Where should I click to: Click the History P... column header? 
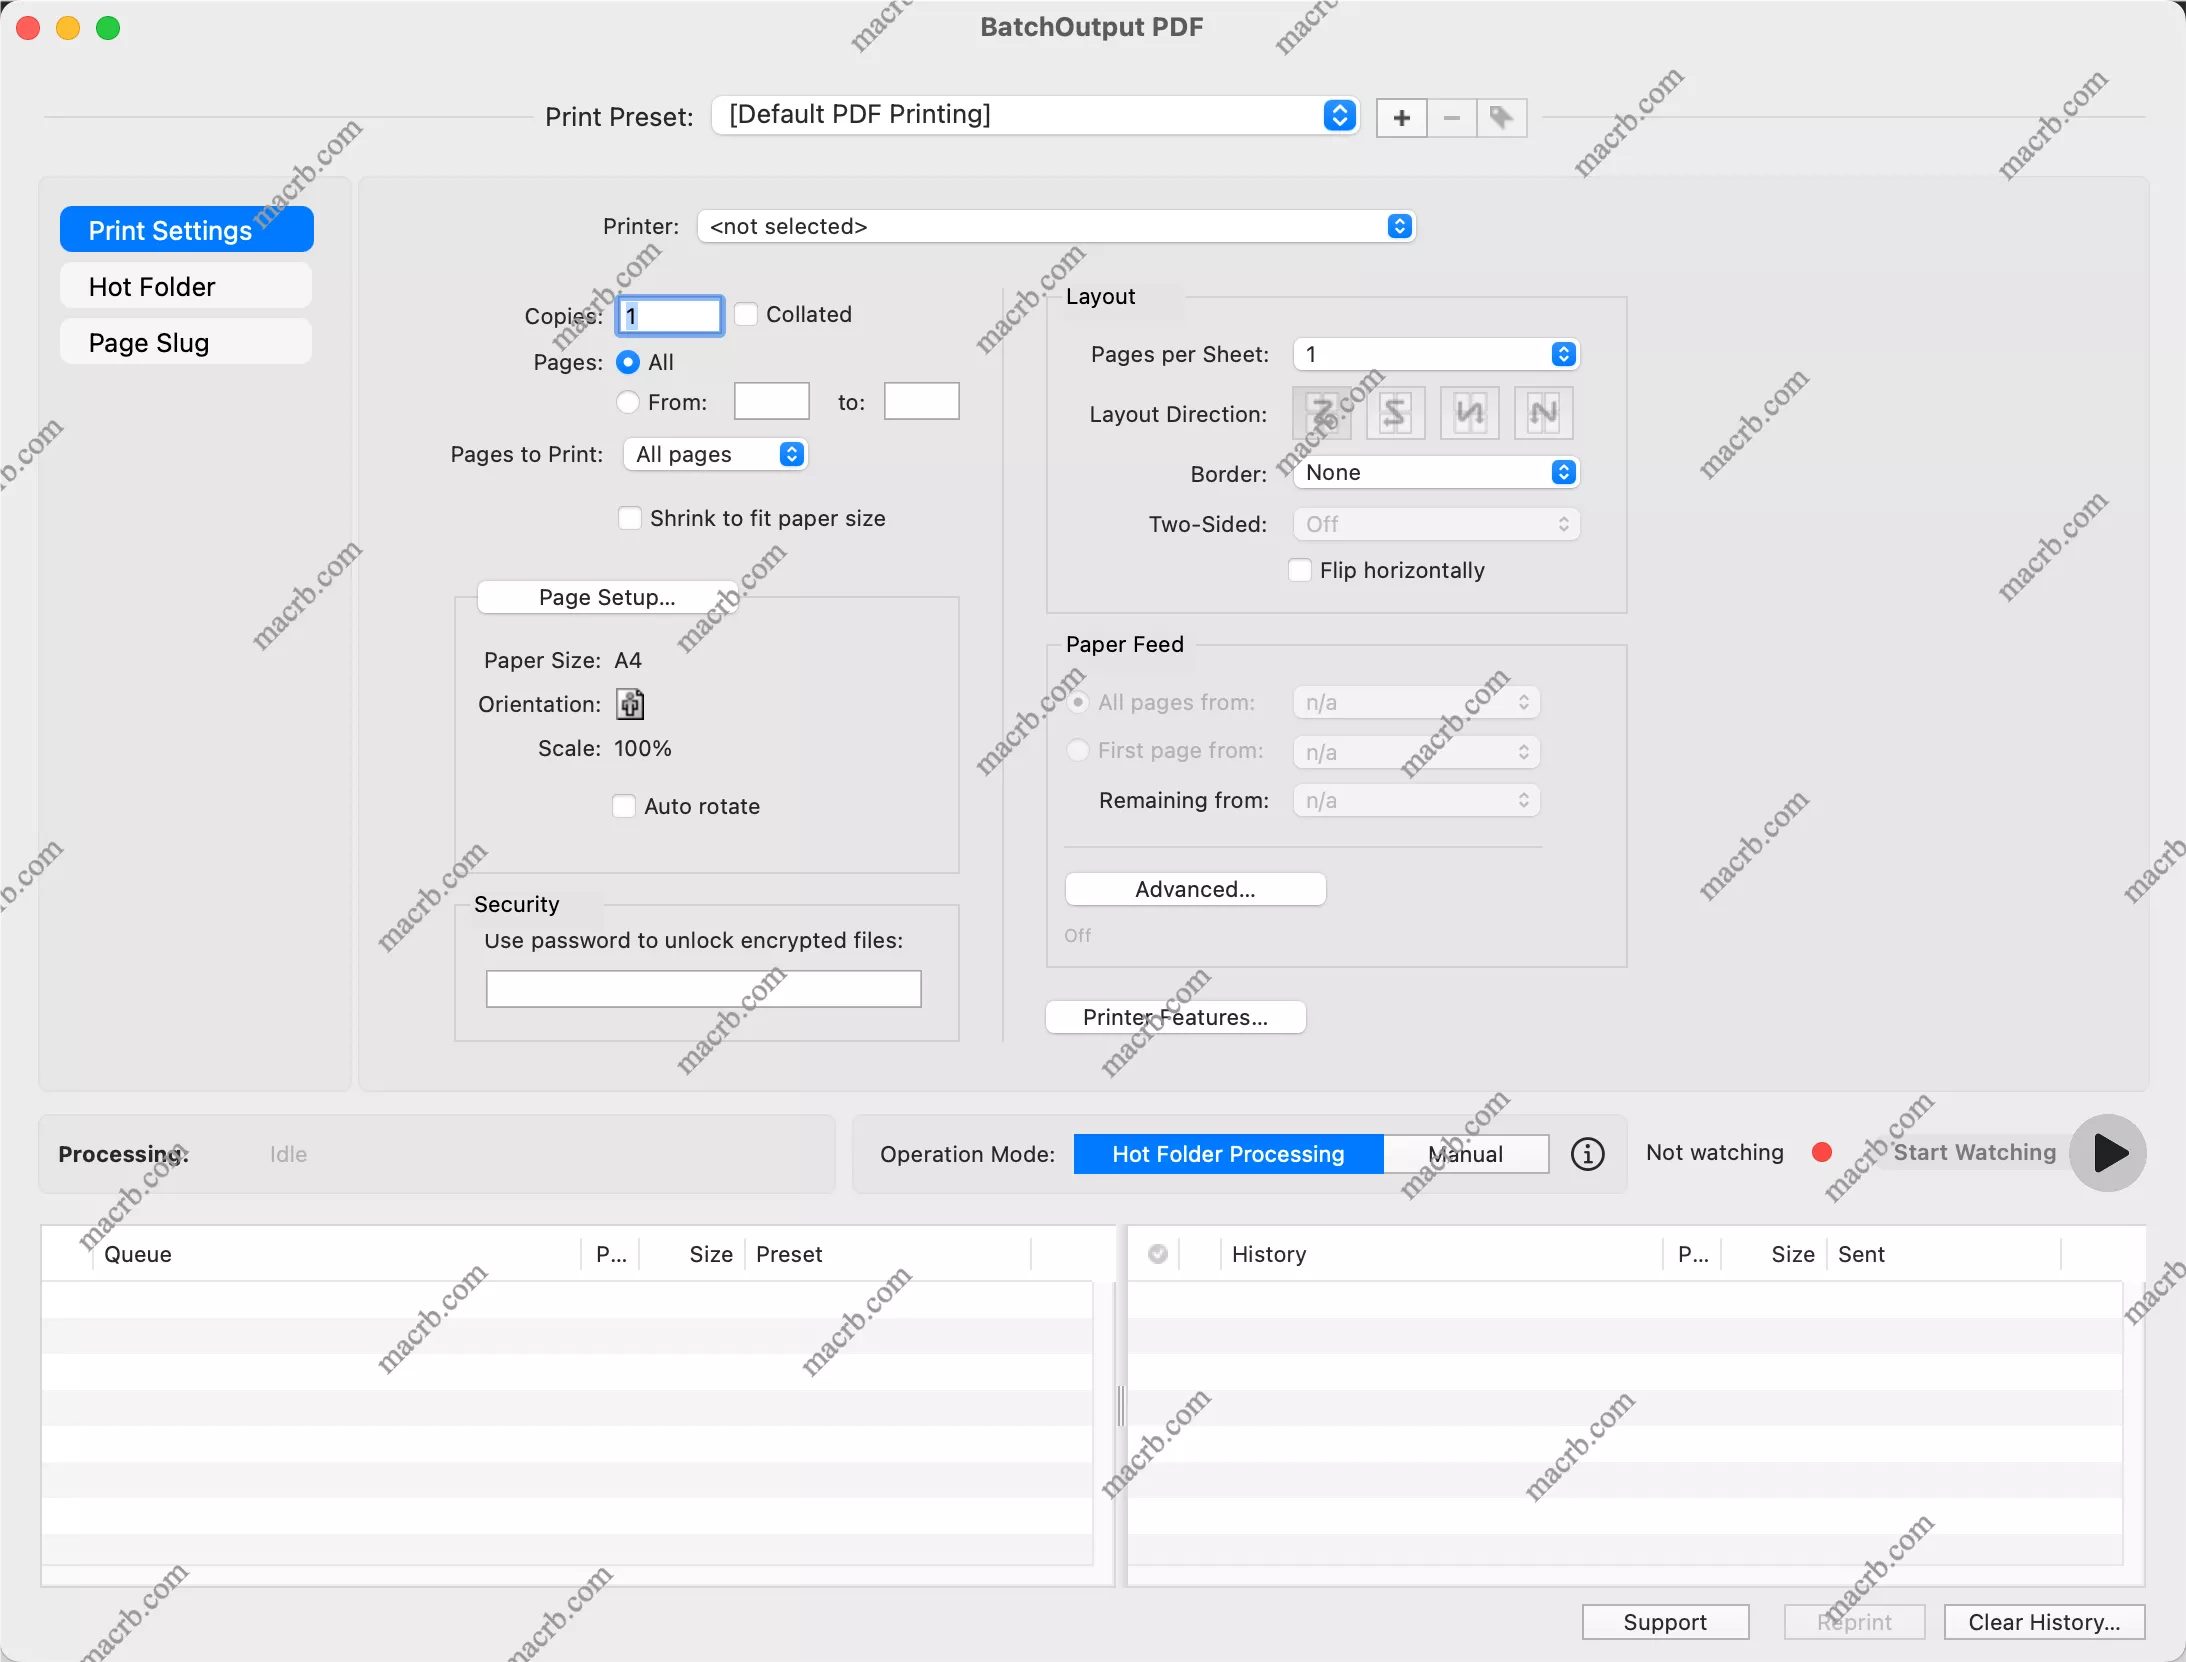(x=1693, y=1254)
